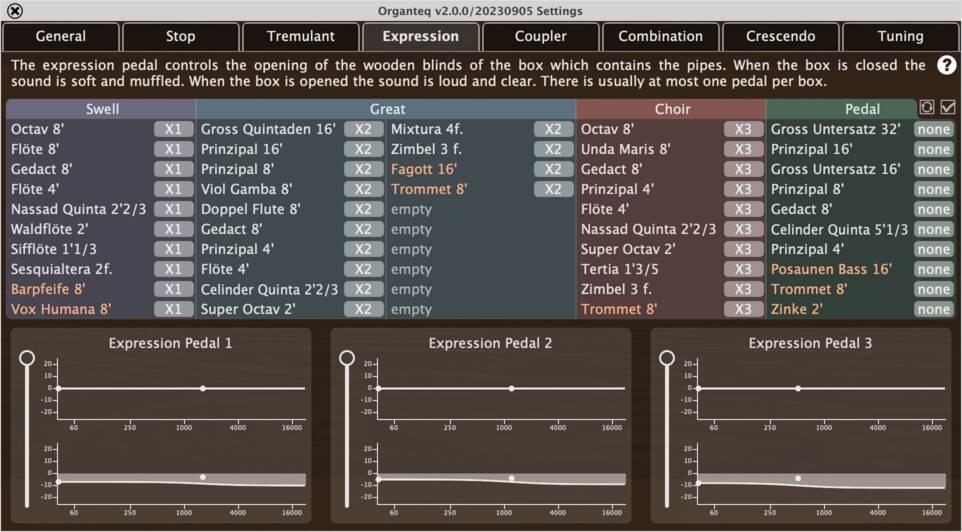Click the Gross Untersatz 16' stop name

click(836, 169)
